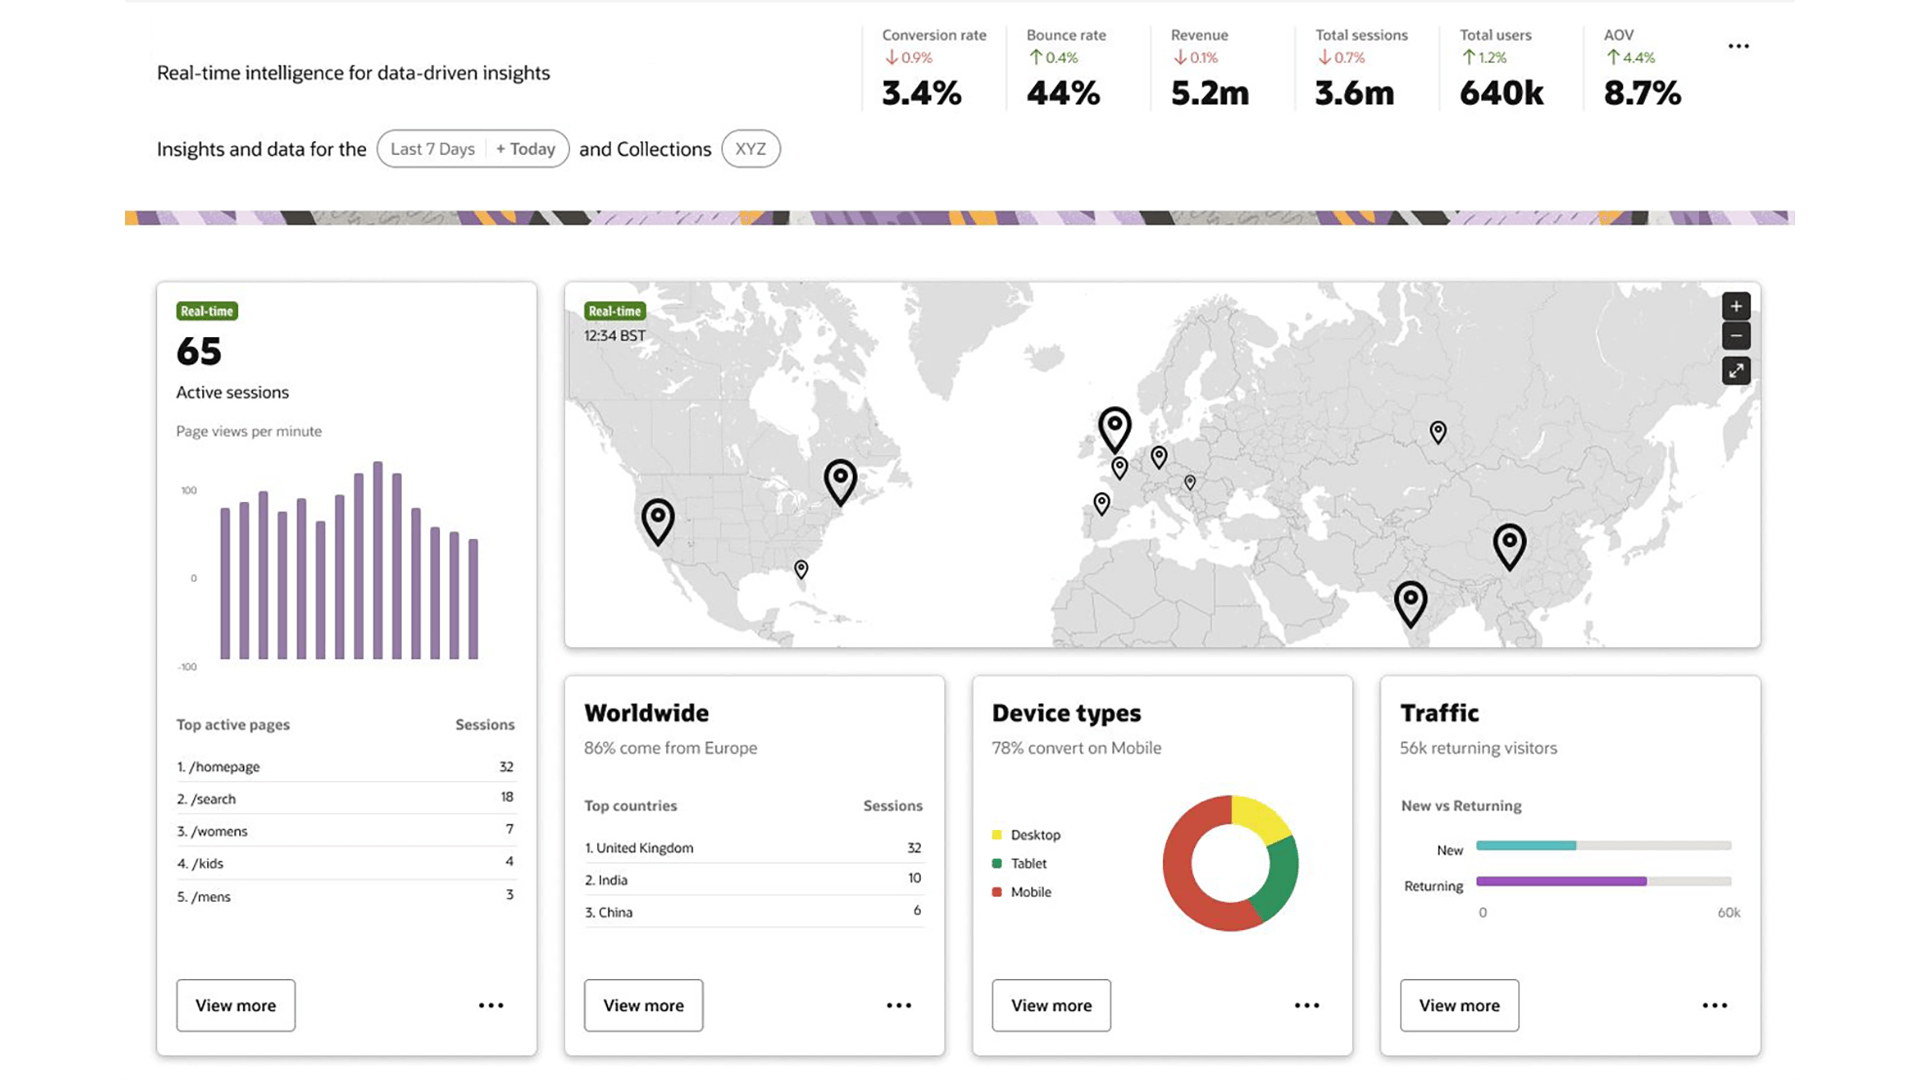1920x1080 pixels.
Task: Click the Real-time badge on the map
Action: [x=613, y=311]
